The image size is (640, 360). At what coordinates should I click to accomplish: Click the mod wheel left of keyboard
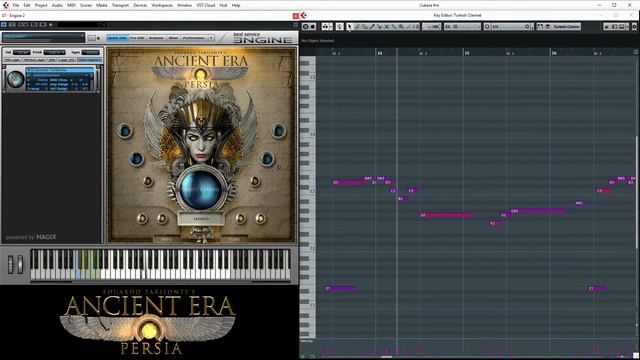20,264
